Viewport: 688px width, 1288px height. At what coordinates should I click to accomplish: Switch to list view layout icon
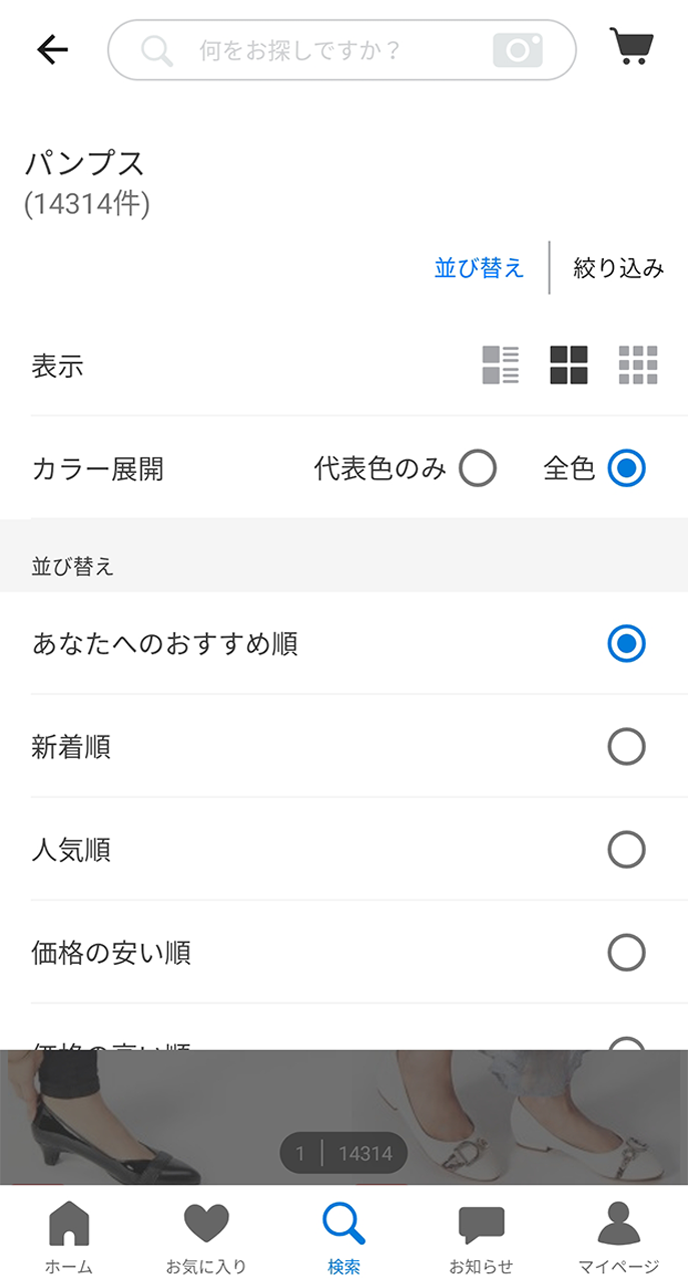(500, 365)
